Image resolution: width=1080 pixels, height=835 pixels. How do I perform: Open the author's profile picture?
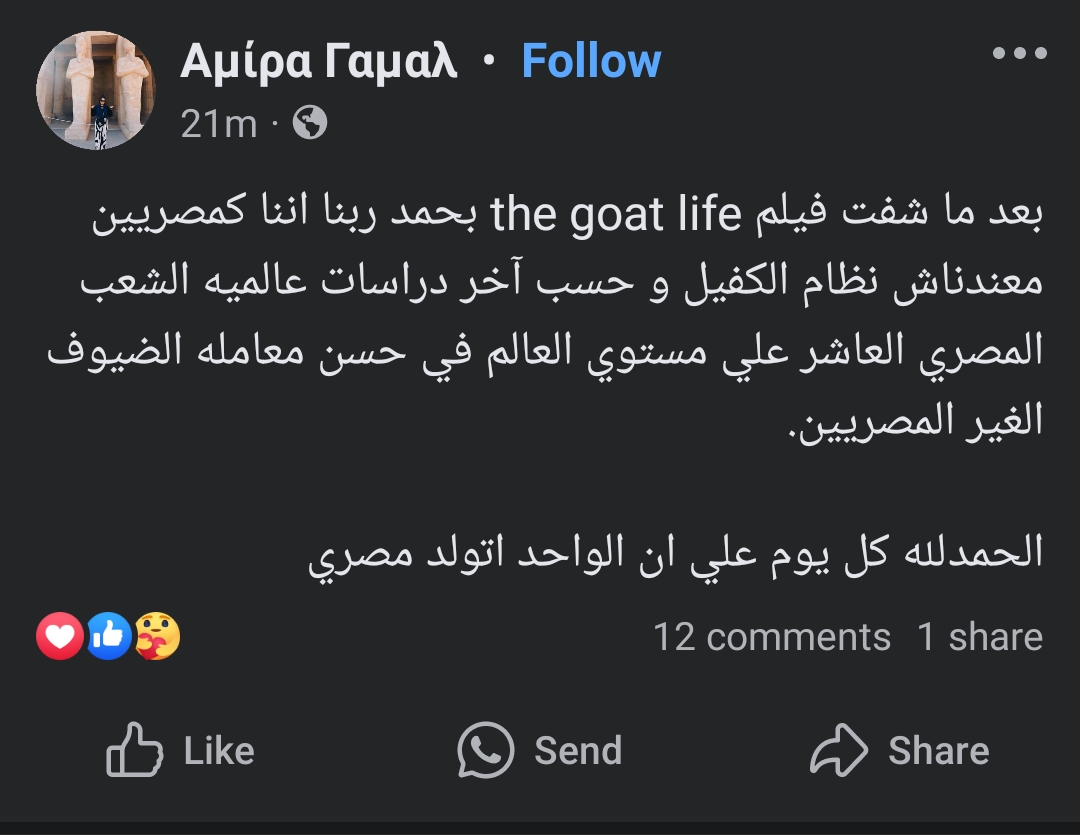tap(96, 90)
